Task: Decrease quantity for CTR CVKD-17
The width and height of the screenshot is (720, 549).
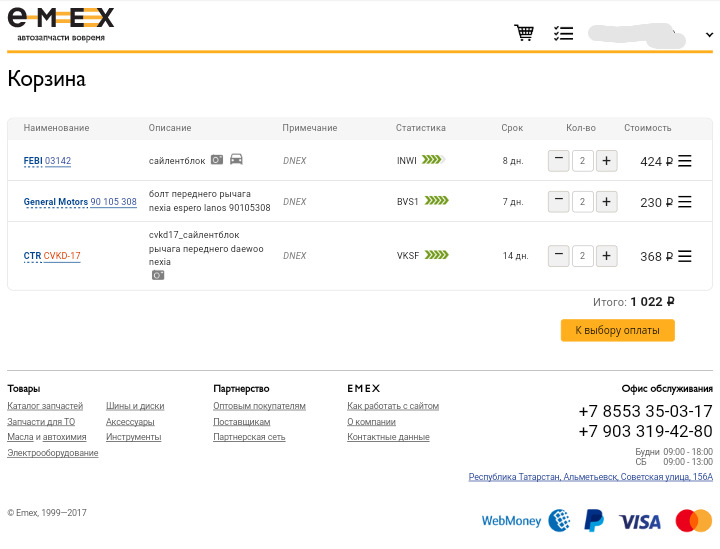Action: click(x=558, y=256)
